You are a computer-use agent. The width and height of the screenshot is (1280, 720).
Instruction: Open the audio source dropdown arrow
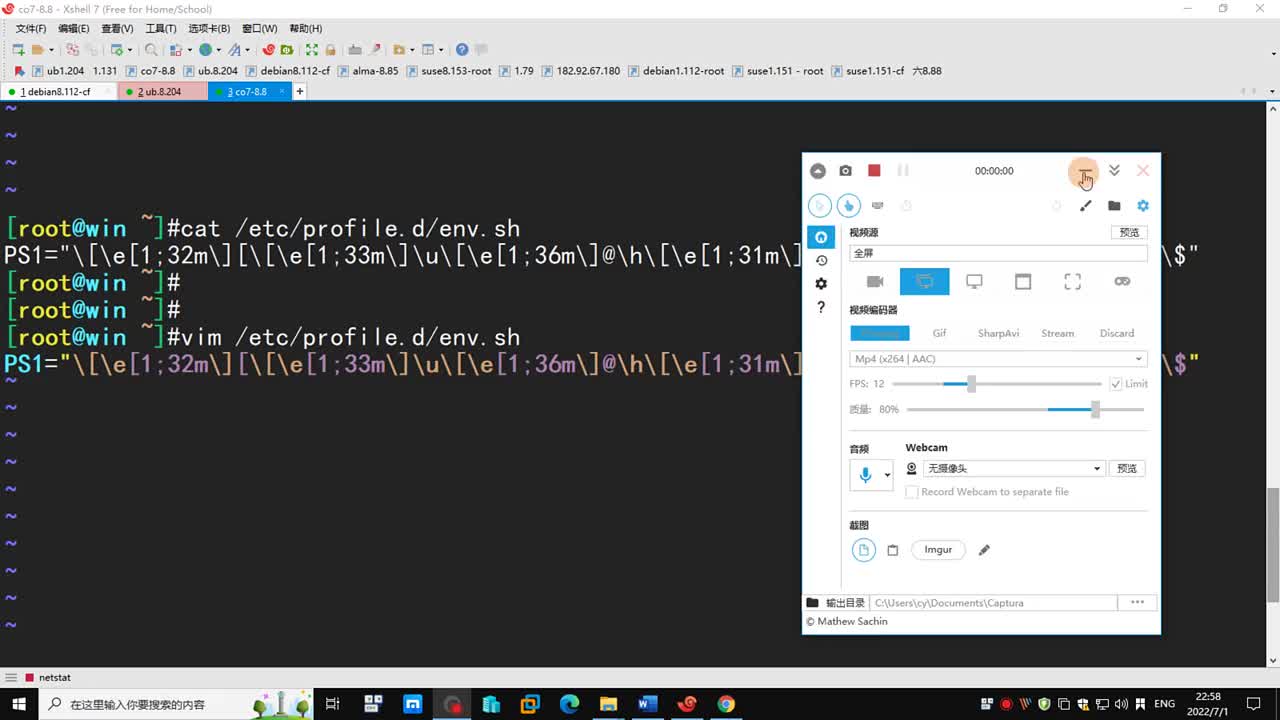pos(887,476)
